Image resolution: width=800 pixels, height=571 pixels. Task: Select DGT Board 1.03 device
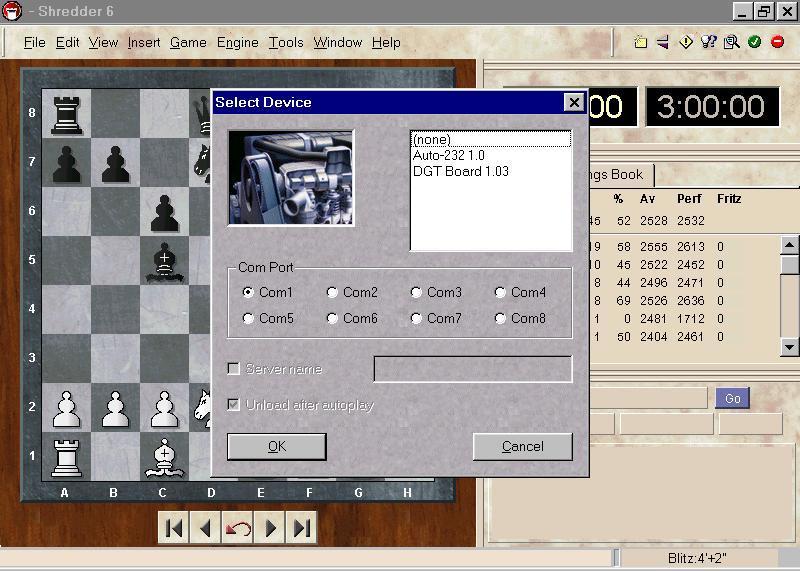pos(461,171)
